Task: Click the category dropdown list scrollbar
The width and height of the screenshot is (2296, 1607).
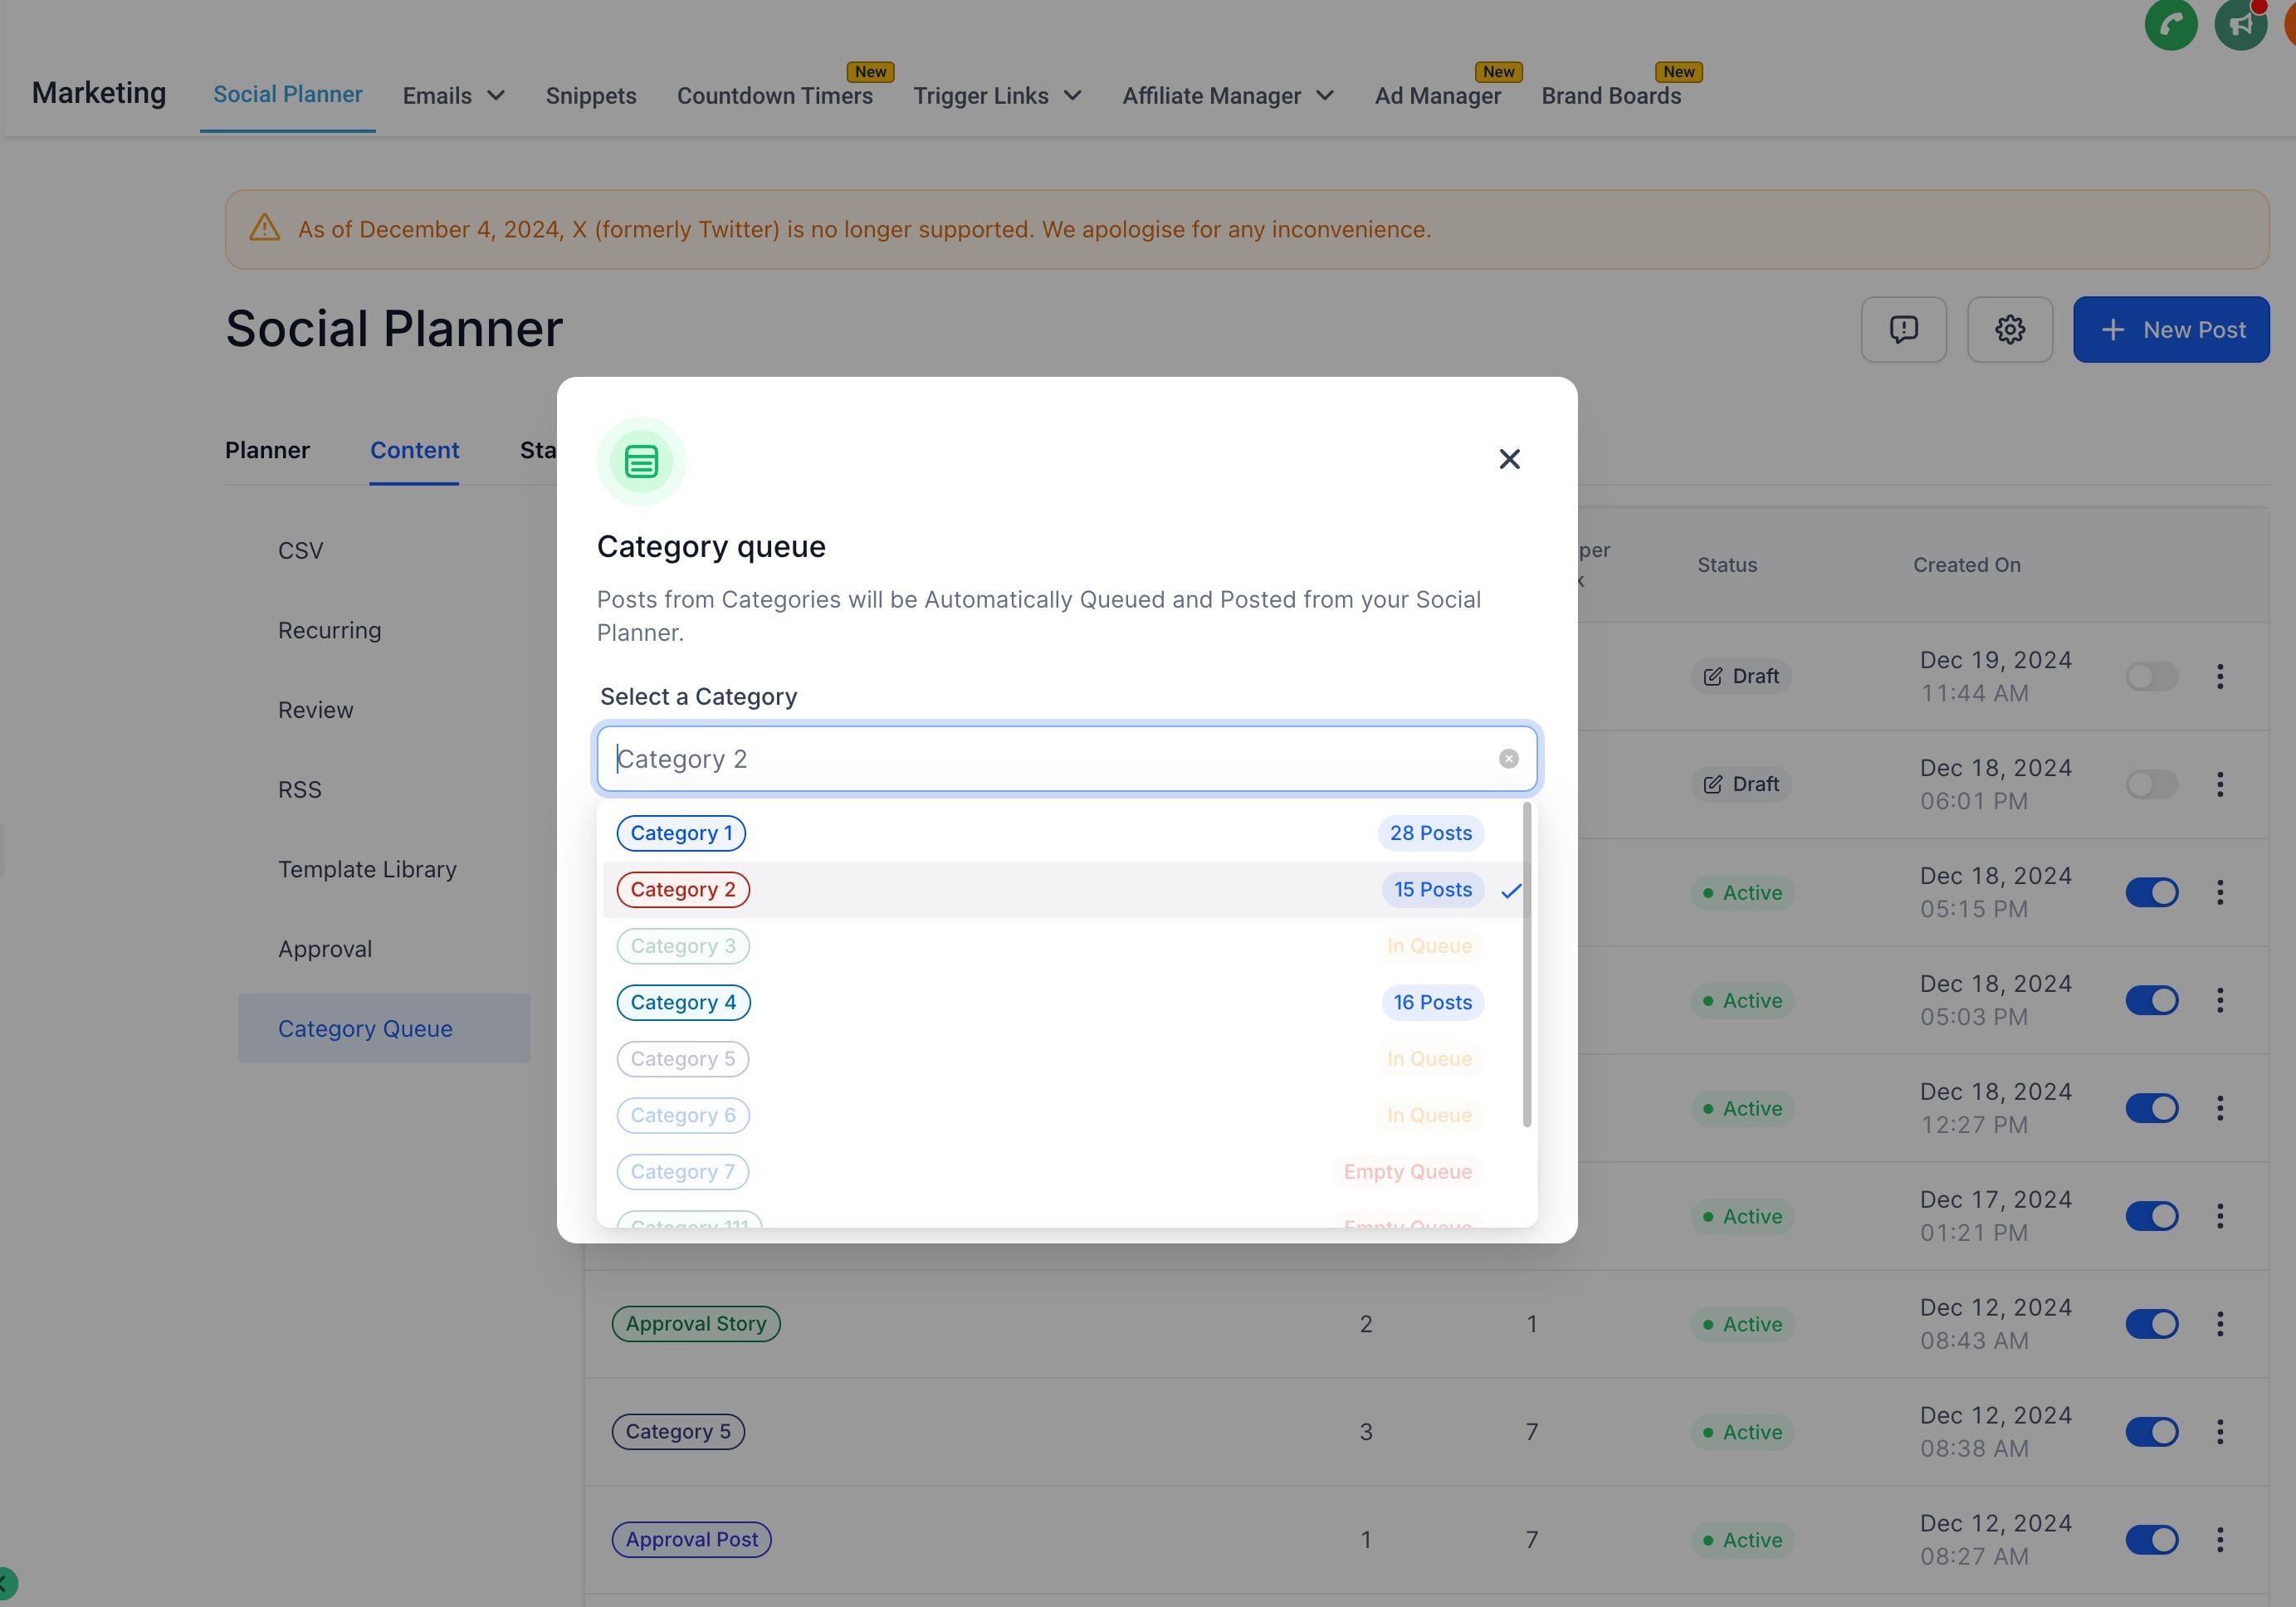Action: point(1526,964)
